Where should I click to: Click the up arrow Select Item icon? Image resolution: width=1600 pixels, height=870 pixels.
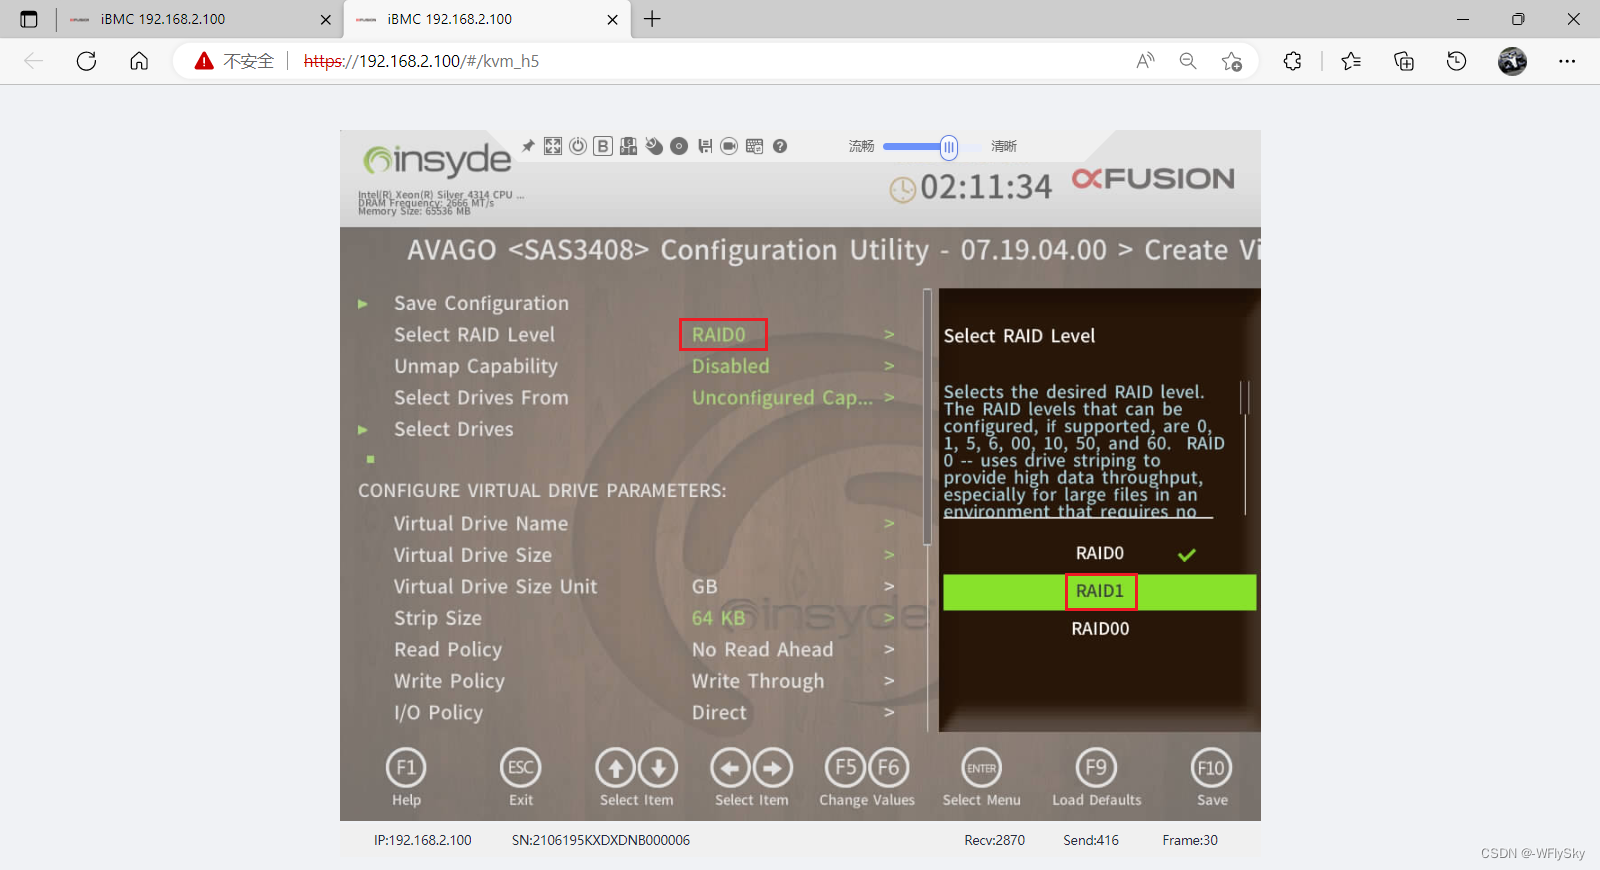[x=616, y=768]
